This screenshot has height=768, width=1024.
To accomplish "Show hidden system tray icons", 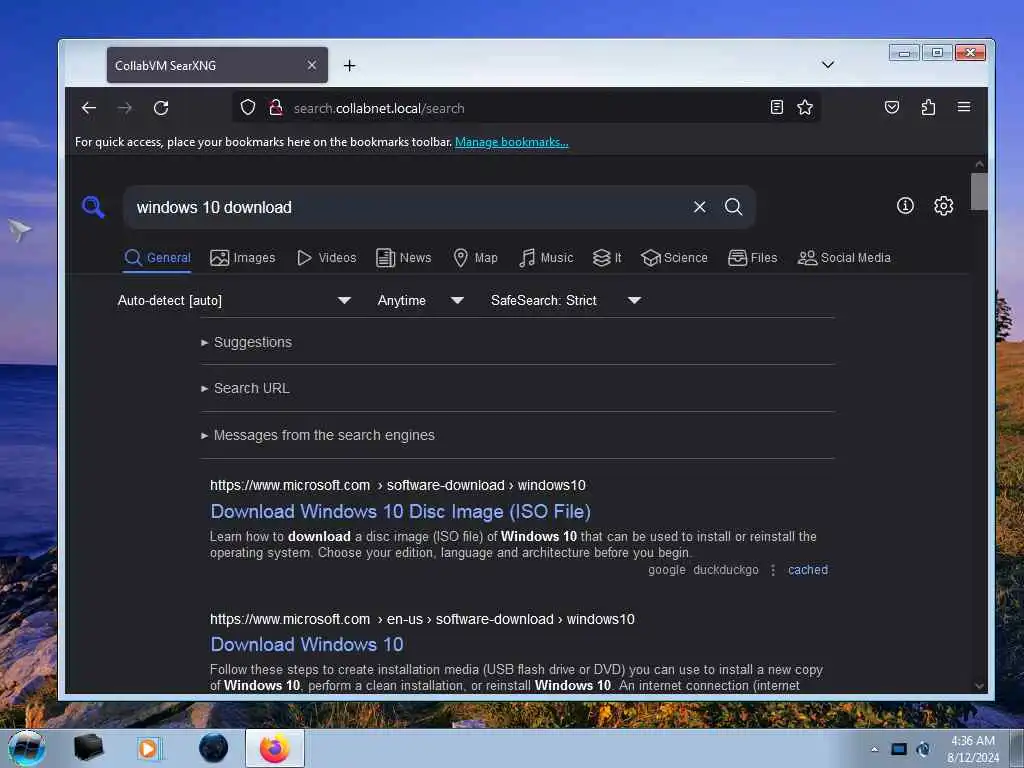I will (x=874, y=749).
